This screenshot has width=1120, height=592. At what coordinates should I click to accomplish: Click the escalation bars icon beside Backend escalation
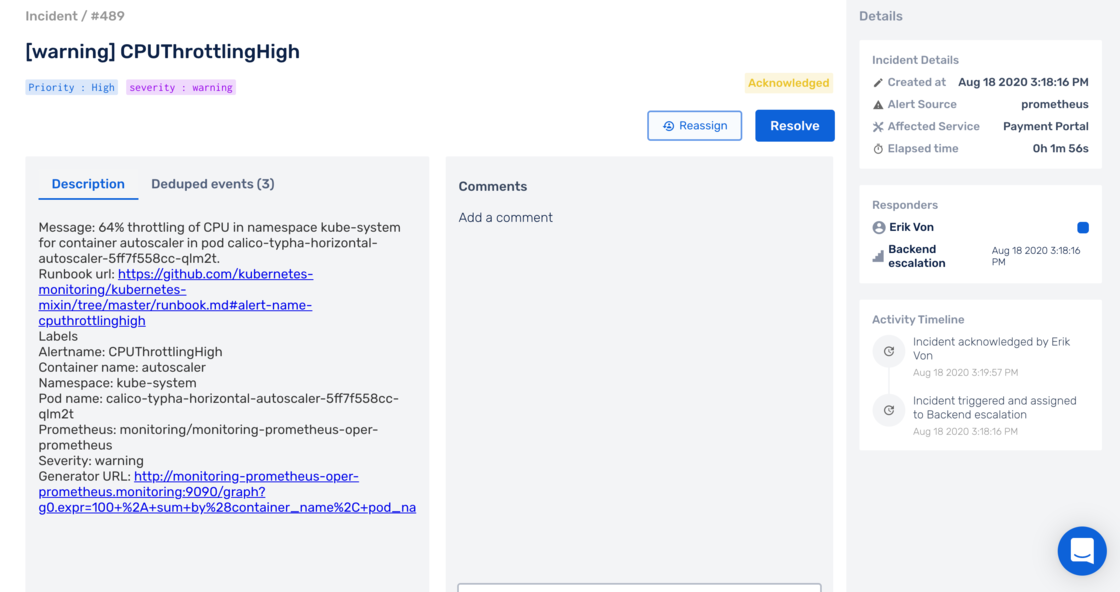[878, 256]
